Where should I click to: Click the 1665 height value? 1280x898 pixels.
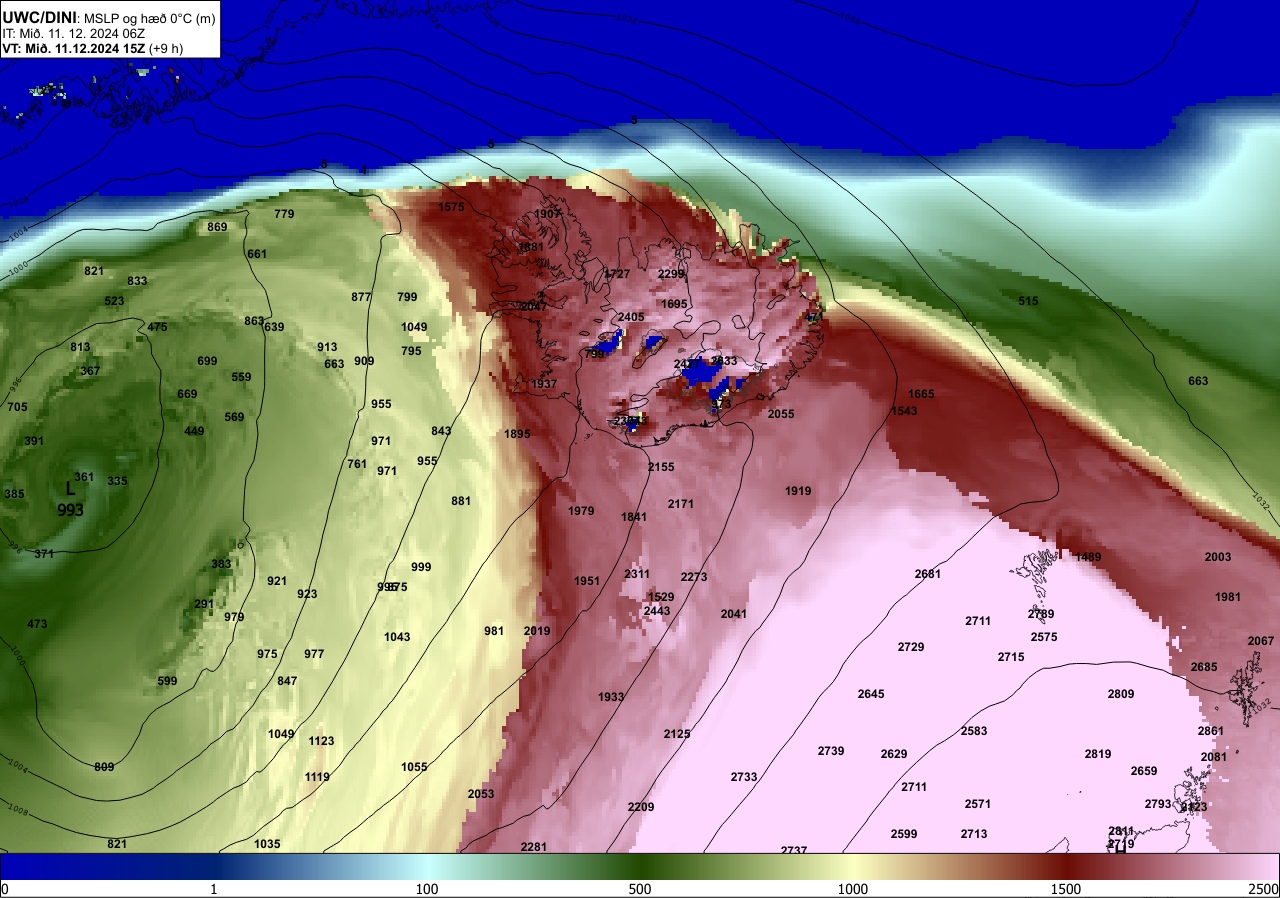click(x=921, y=394)
